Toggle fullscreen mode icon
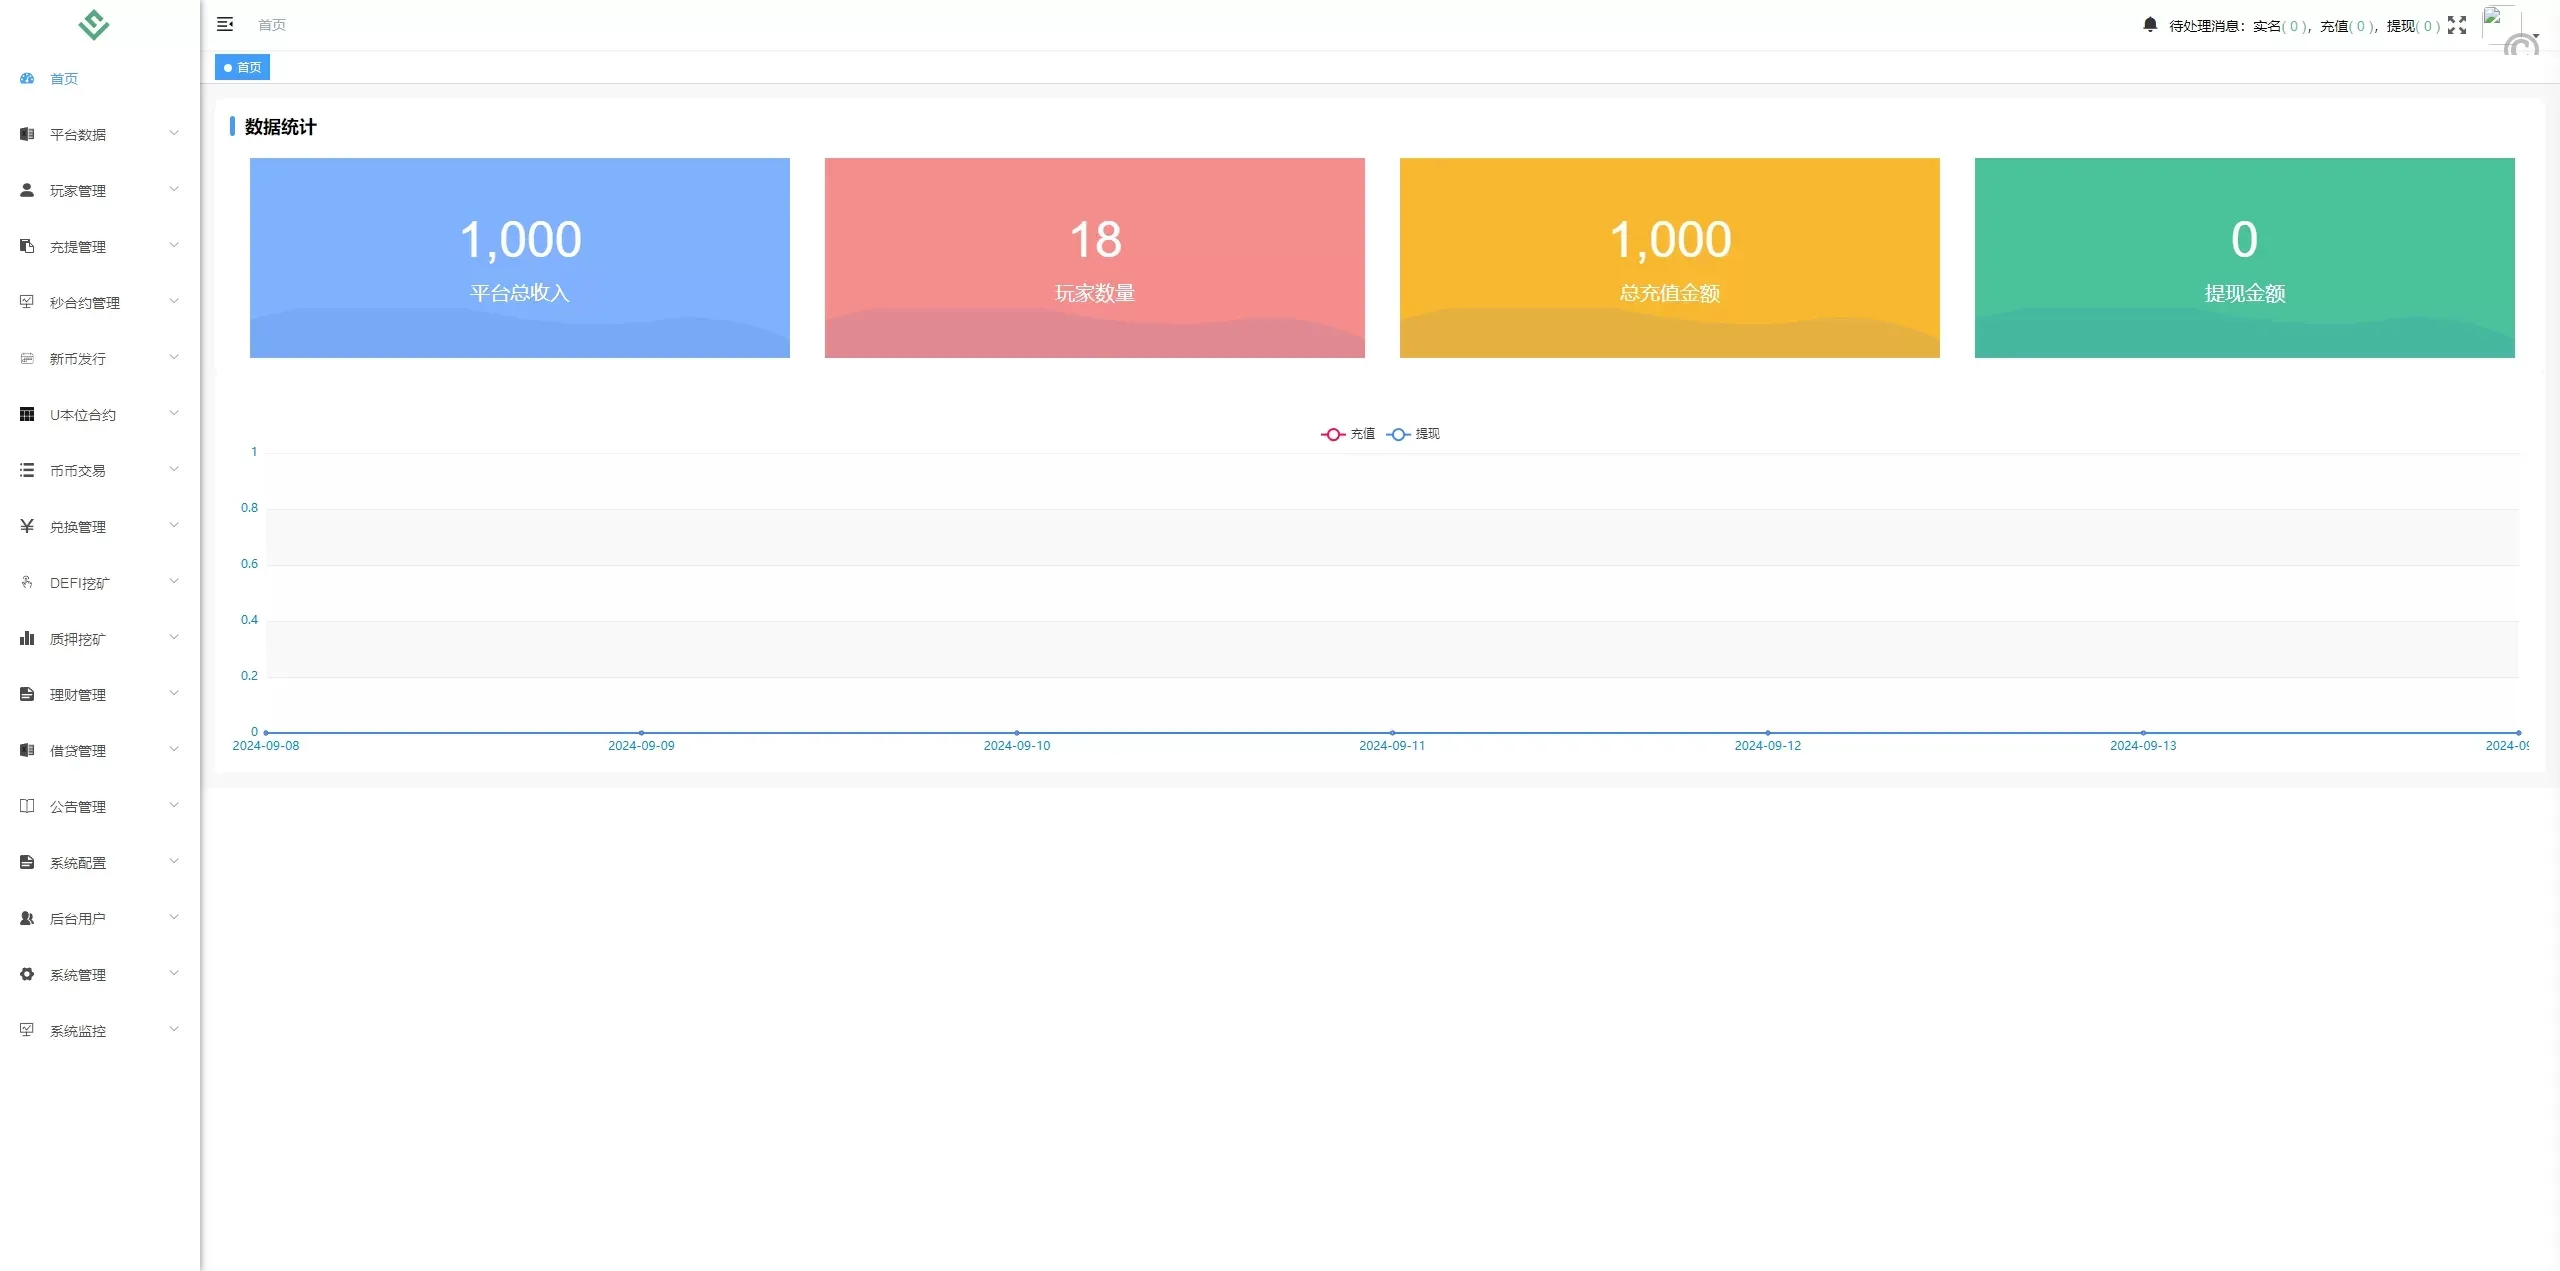 [x=2457, y=26]
